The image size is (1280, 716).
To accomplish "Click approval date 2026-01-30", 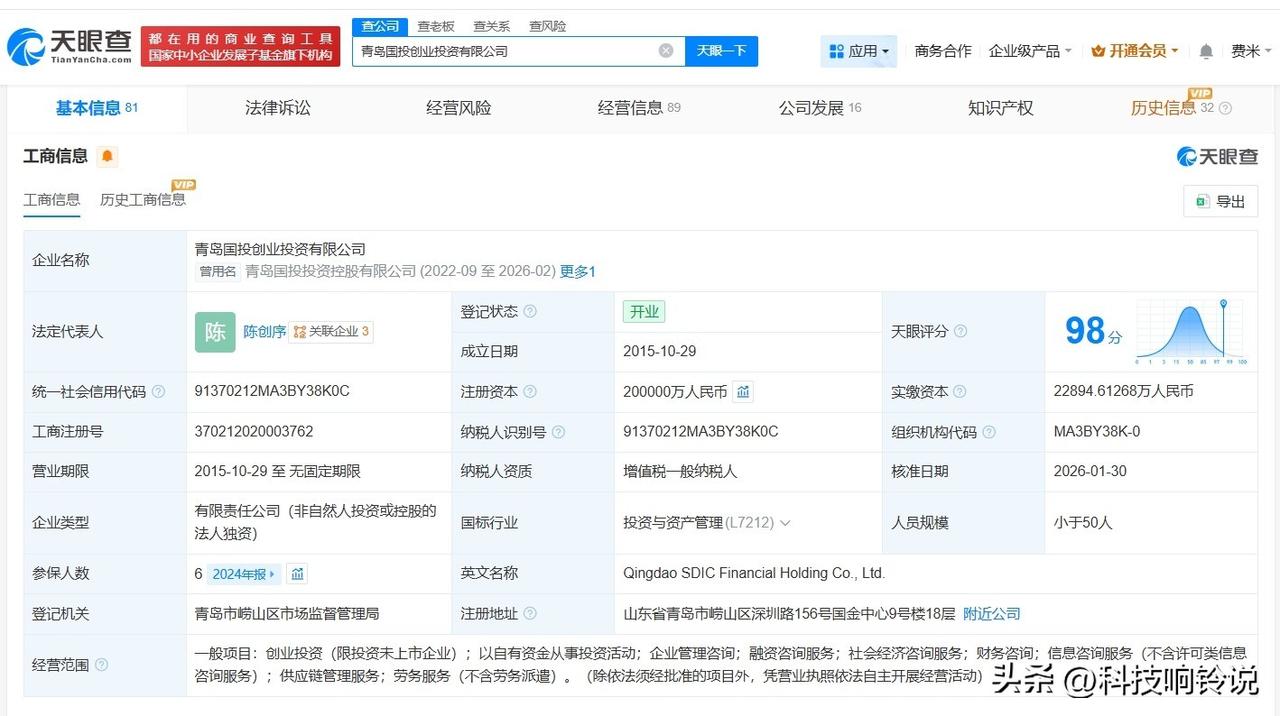I will coord(1091,471).
